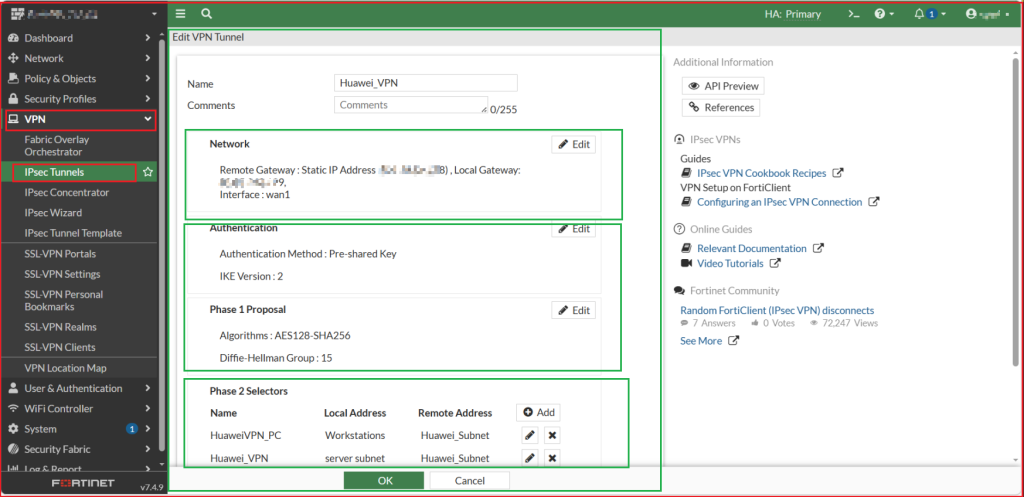Screen dimensions: 1024x497
Task: Edit the Authentication section
Action: pos(574,229)
